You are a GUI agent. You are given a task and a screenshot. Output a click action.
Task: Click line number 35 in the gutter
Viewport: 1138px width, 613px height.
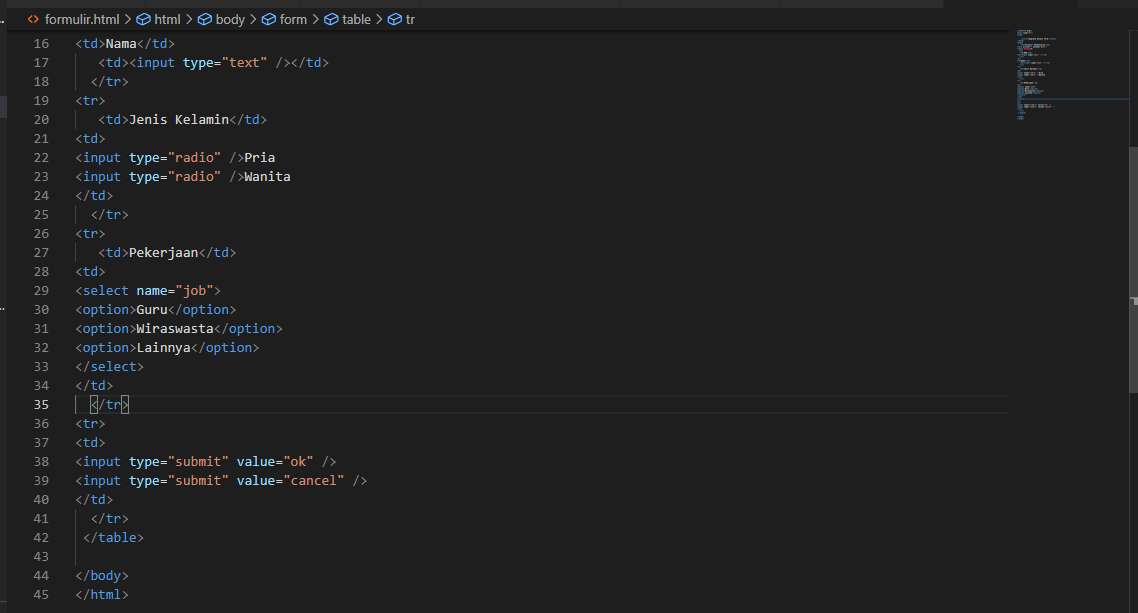click(40, 404)
